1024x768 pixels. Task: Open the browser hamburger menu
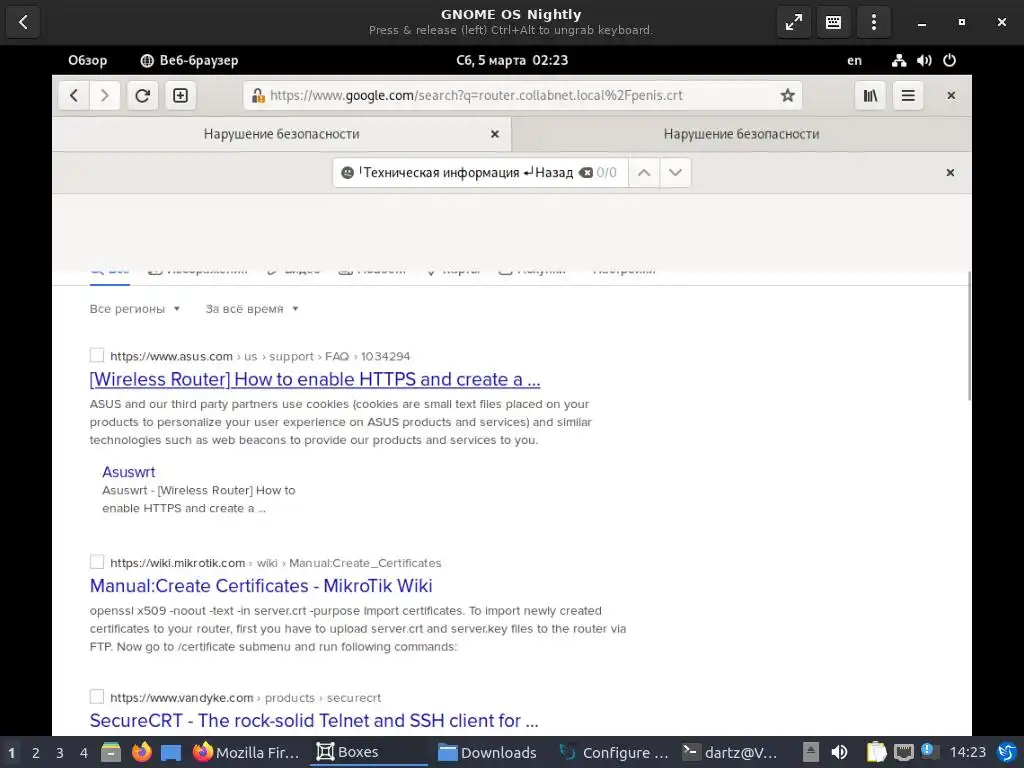(x=908, y=95)
